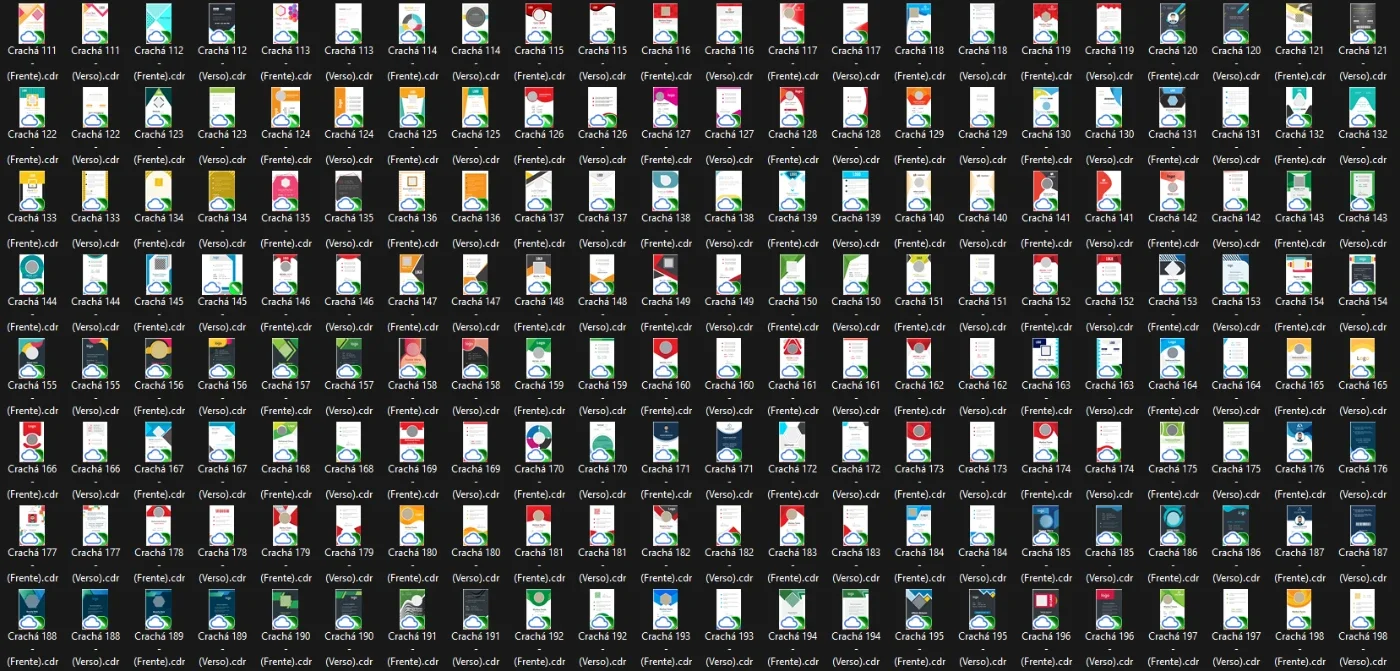The height and width of the screenshot is (671, 1400).
Task: Pick the Crachá 160 (Frente).cdr icon
Action: pos(665,357)
